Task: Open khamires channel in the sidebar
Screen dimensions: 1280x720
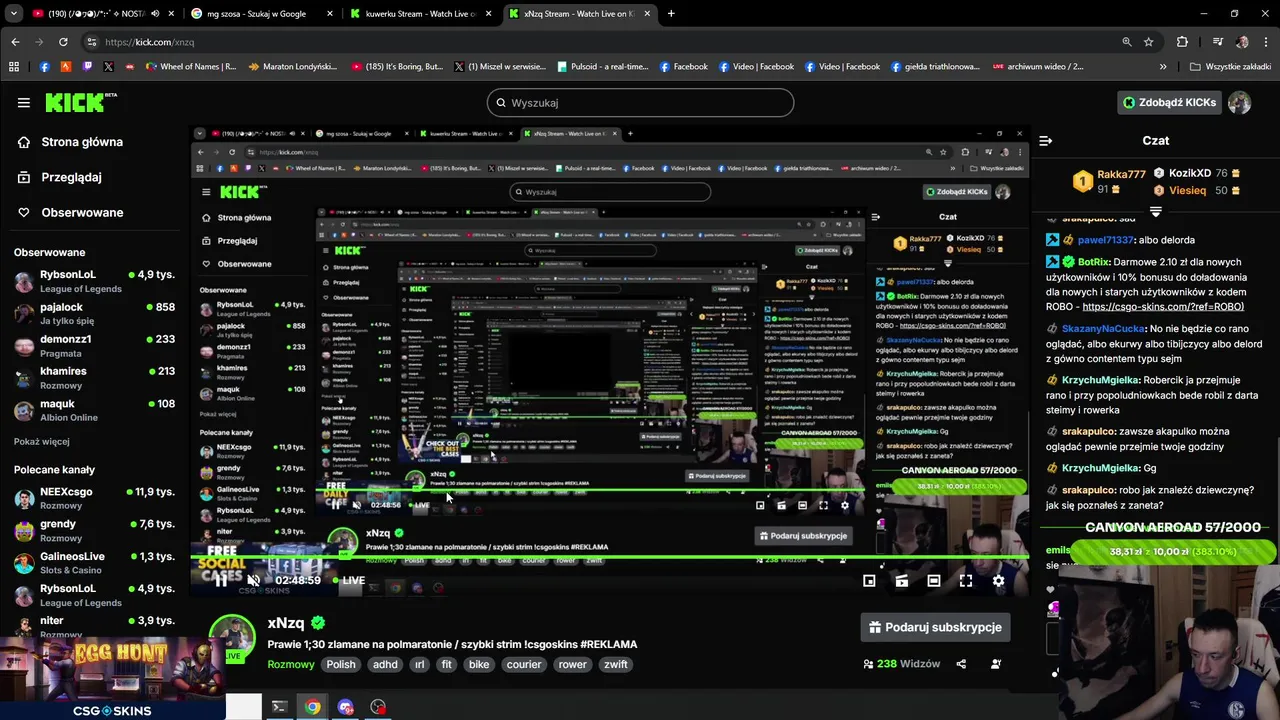Action: pyautogui.click(x=95, y=377)
